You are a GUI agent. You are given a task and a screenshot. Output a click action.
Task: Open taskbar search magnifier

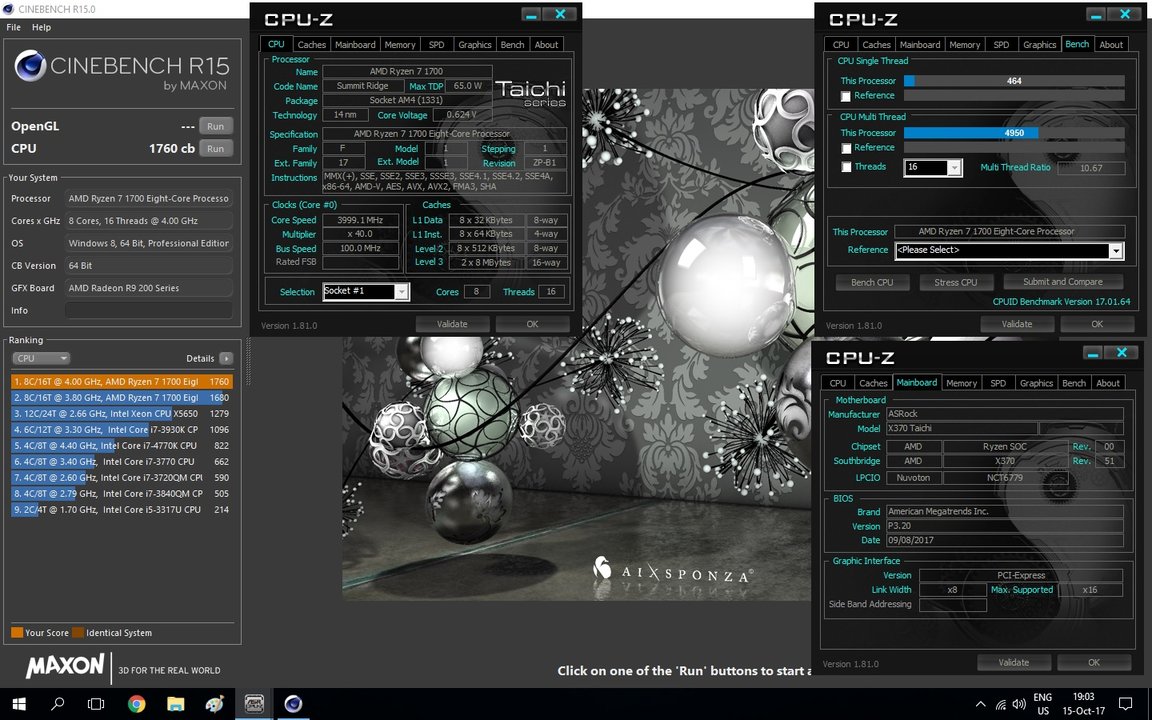pos(57,704)
